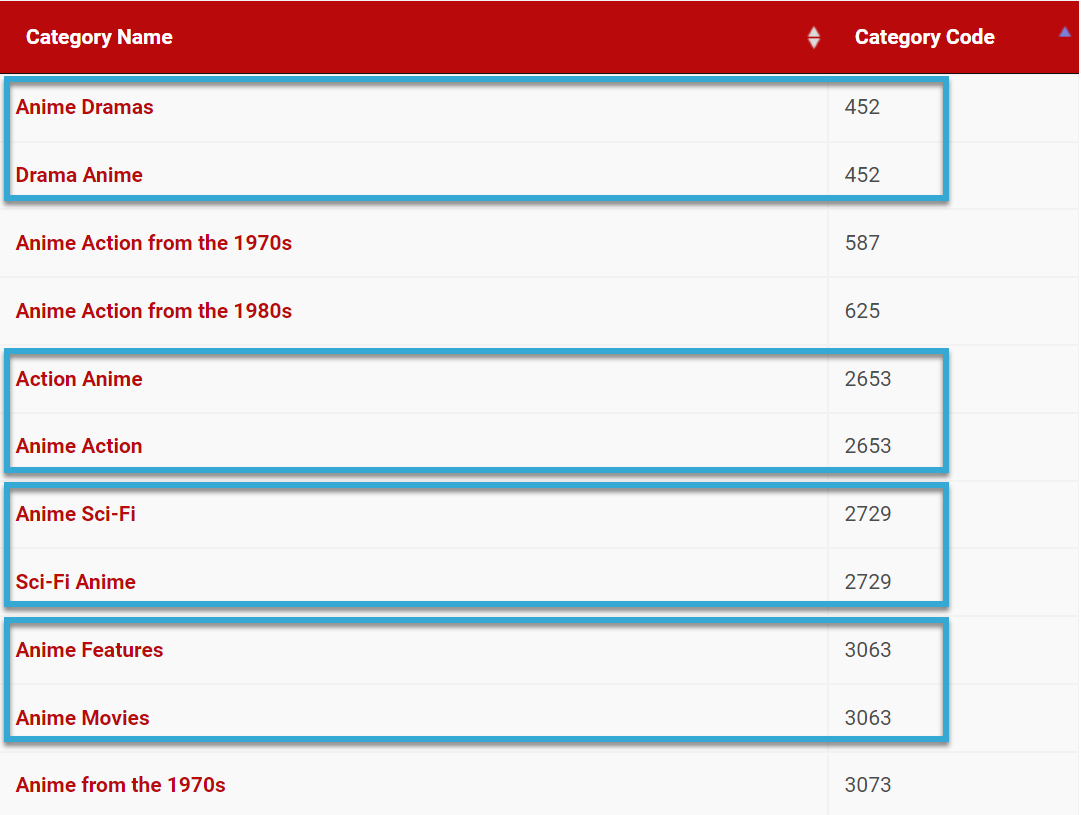Sort table by Category Code header

[x=924, y=38]
